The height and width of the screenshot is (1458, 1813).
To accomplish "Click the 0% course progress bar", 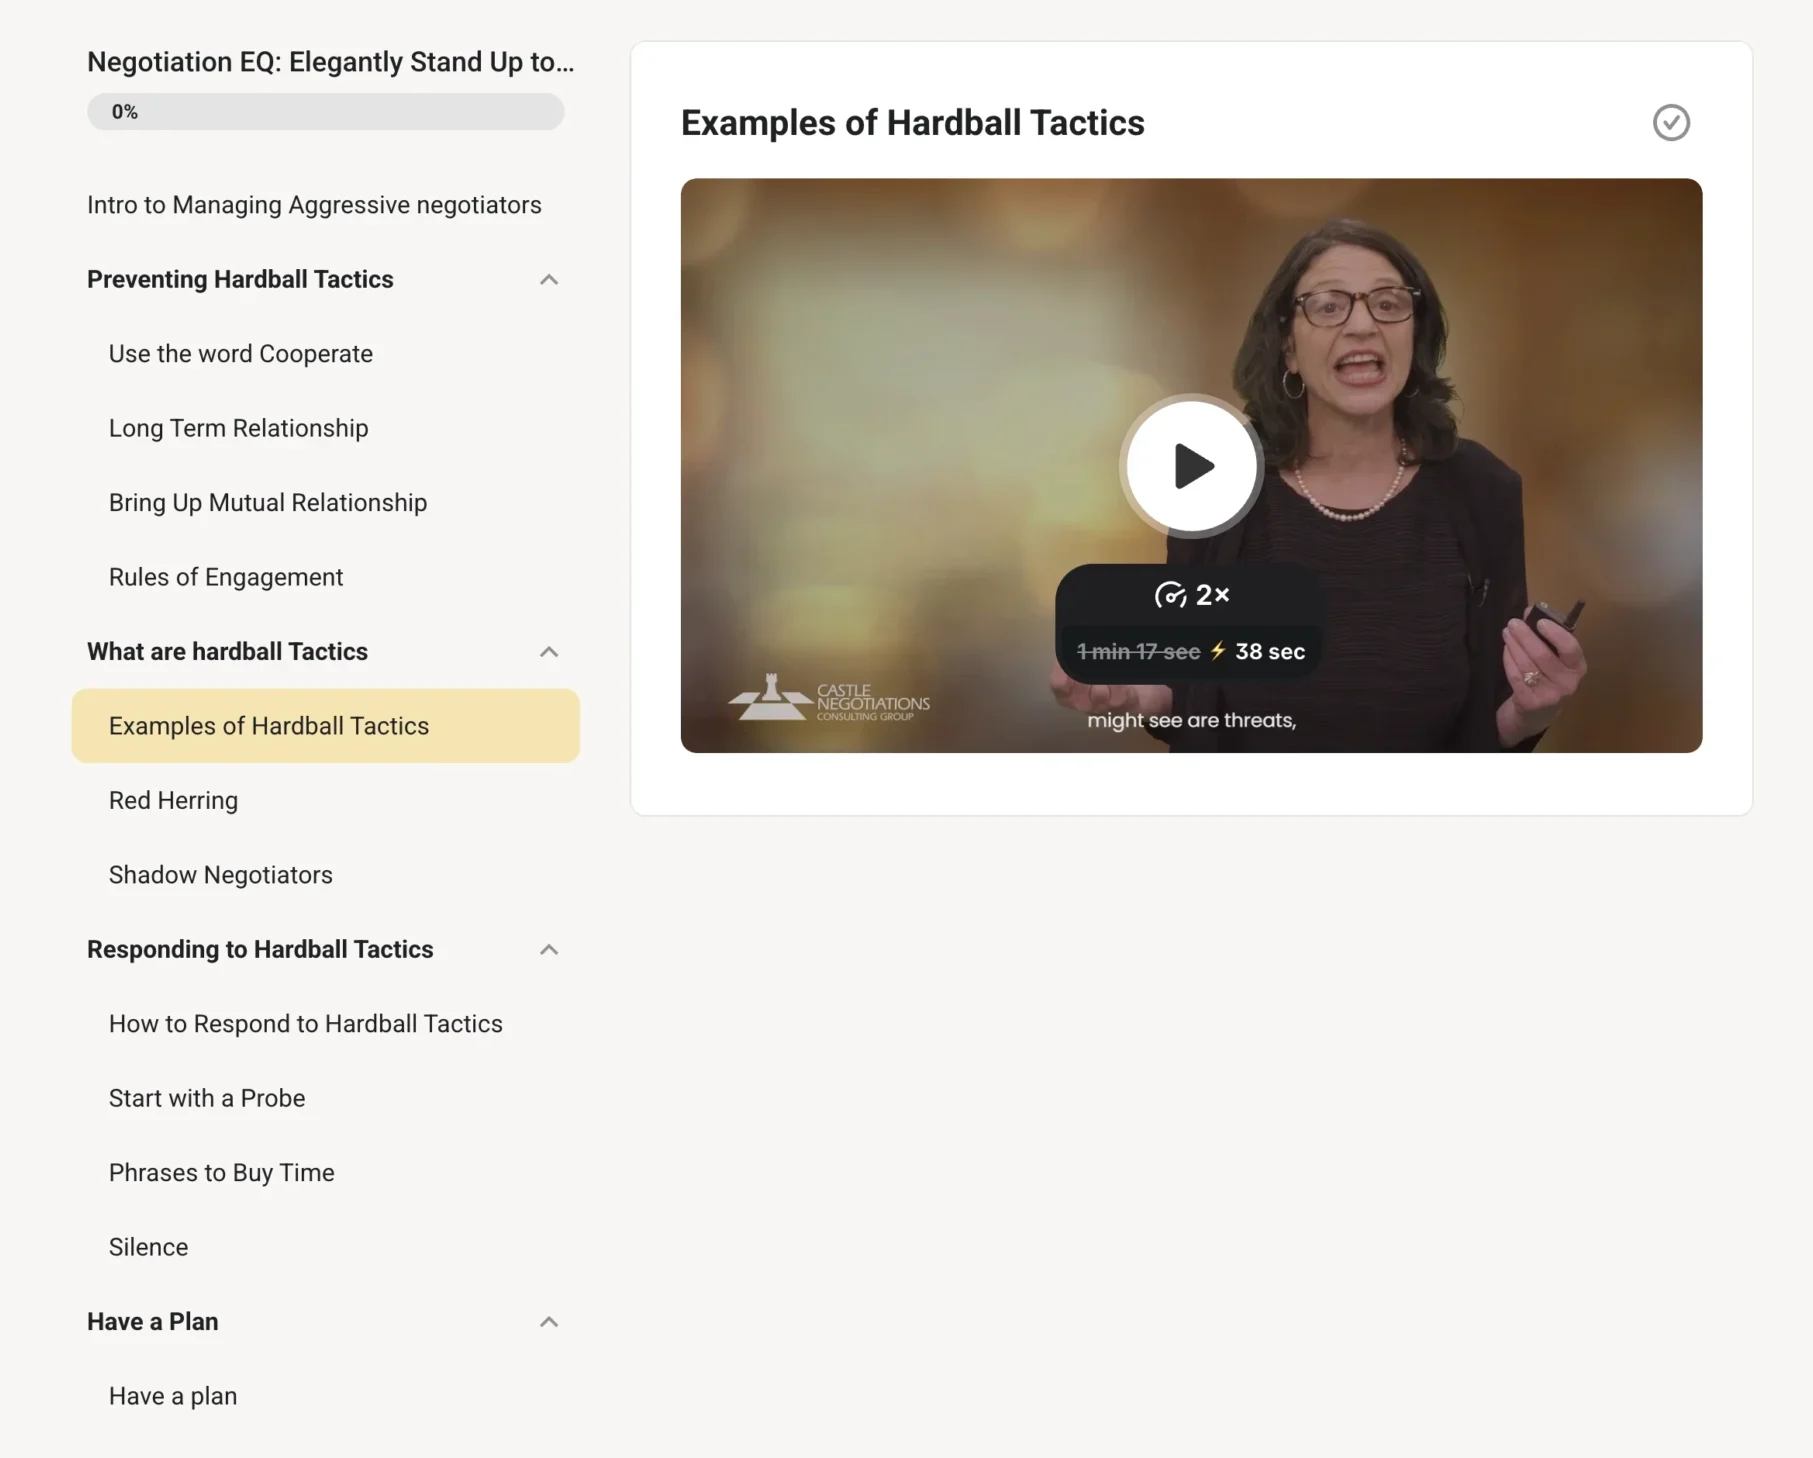I will coord(326,112).
